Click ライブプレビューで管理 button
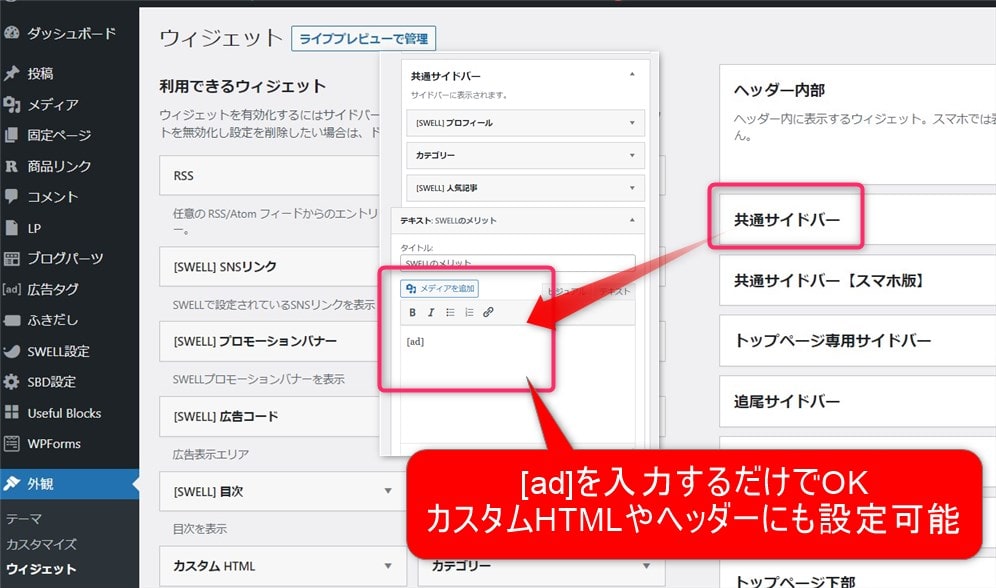The width and height of the screenshot is (996, 588). [x=363, y=39]
